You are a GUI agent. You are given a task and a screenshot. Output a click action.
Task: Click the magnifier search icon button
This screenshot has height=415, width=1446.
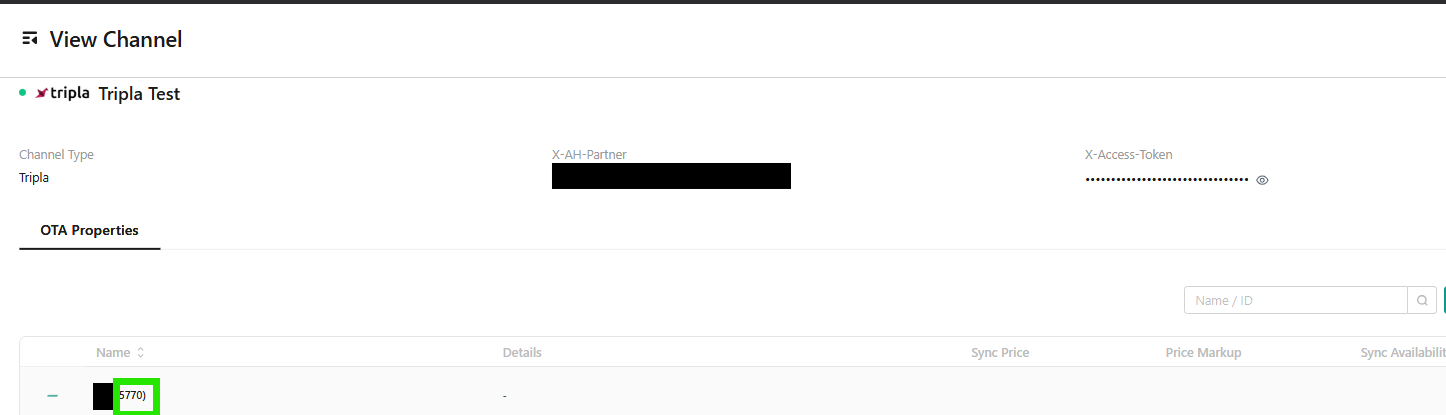tap(1421, 300)
